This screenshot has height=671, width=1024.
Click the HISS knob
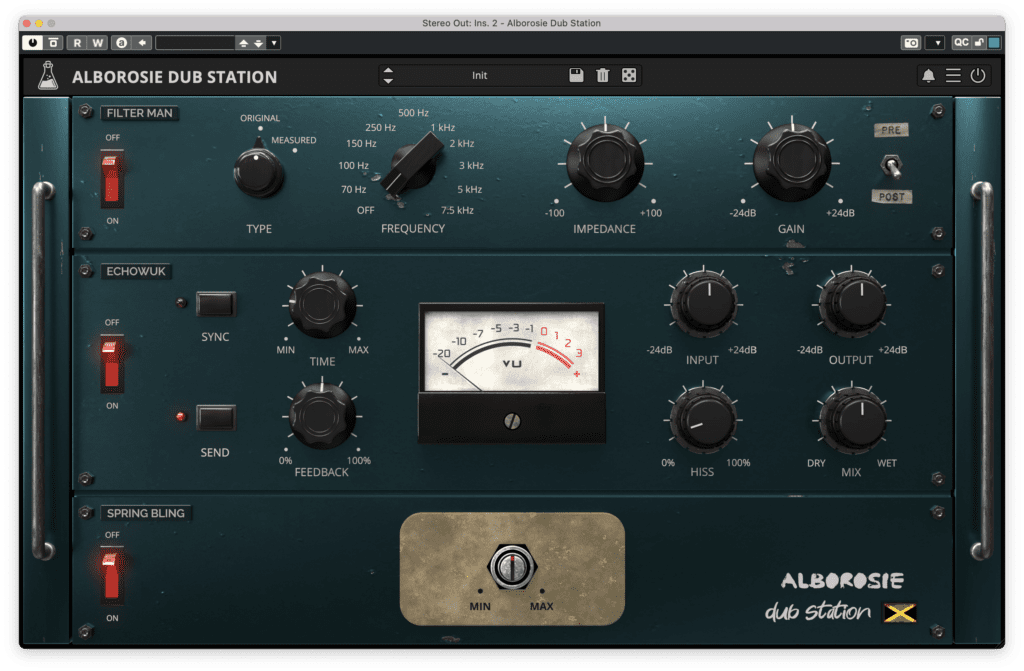point(703,419)
